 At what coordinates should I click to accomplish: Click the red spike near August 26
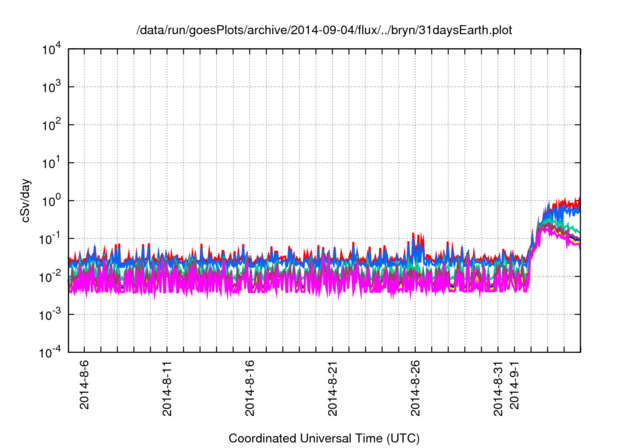coord(417,240)
